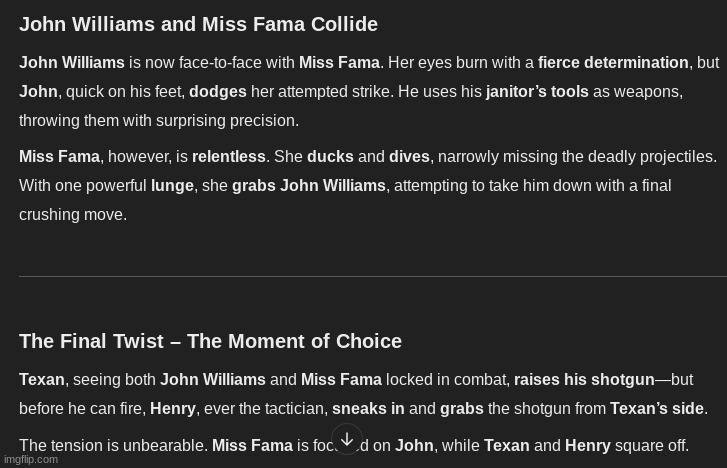The height and width of the screenshot is (468, 727).
Task: Click the words "The tension is unbearable"
Action: tap(113, 446)
